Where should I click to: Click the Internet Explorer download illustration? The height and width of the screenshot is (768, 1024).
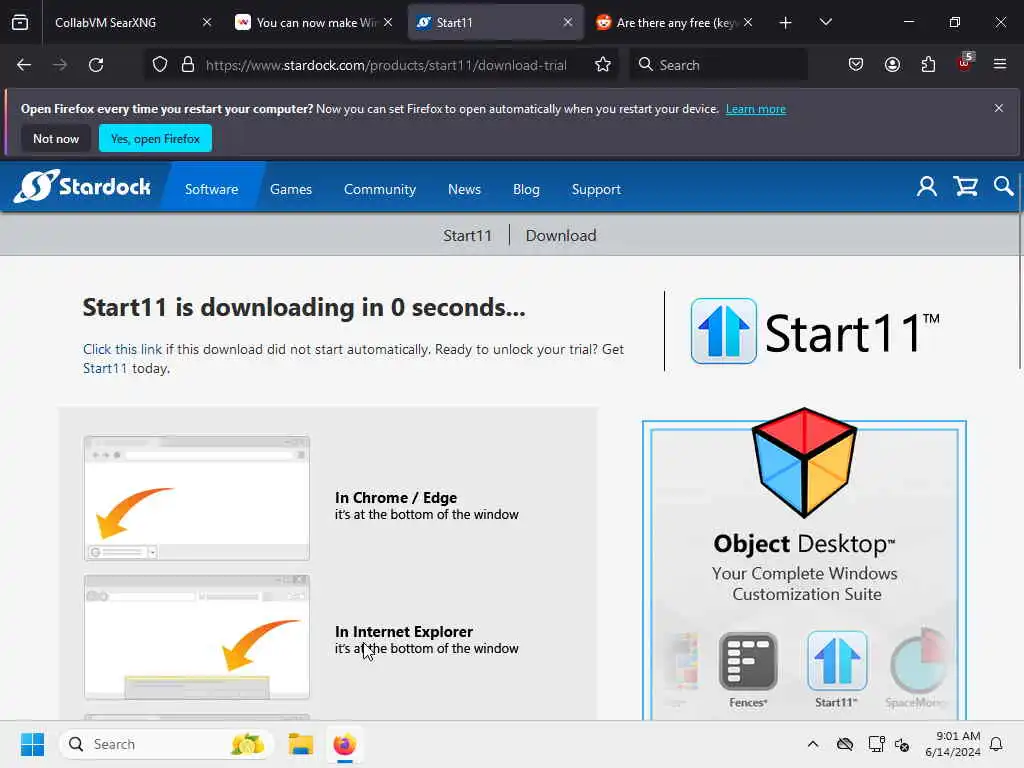point(197,637)
